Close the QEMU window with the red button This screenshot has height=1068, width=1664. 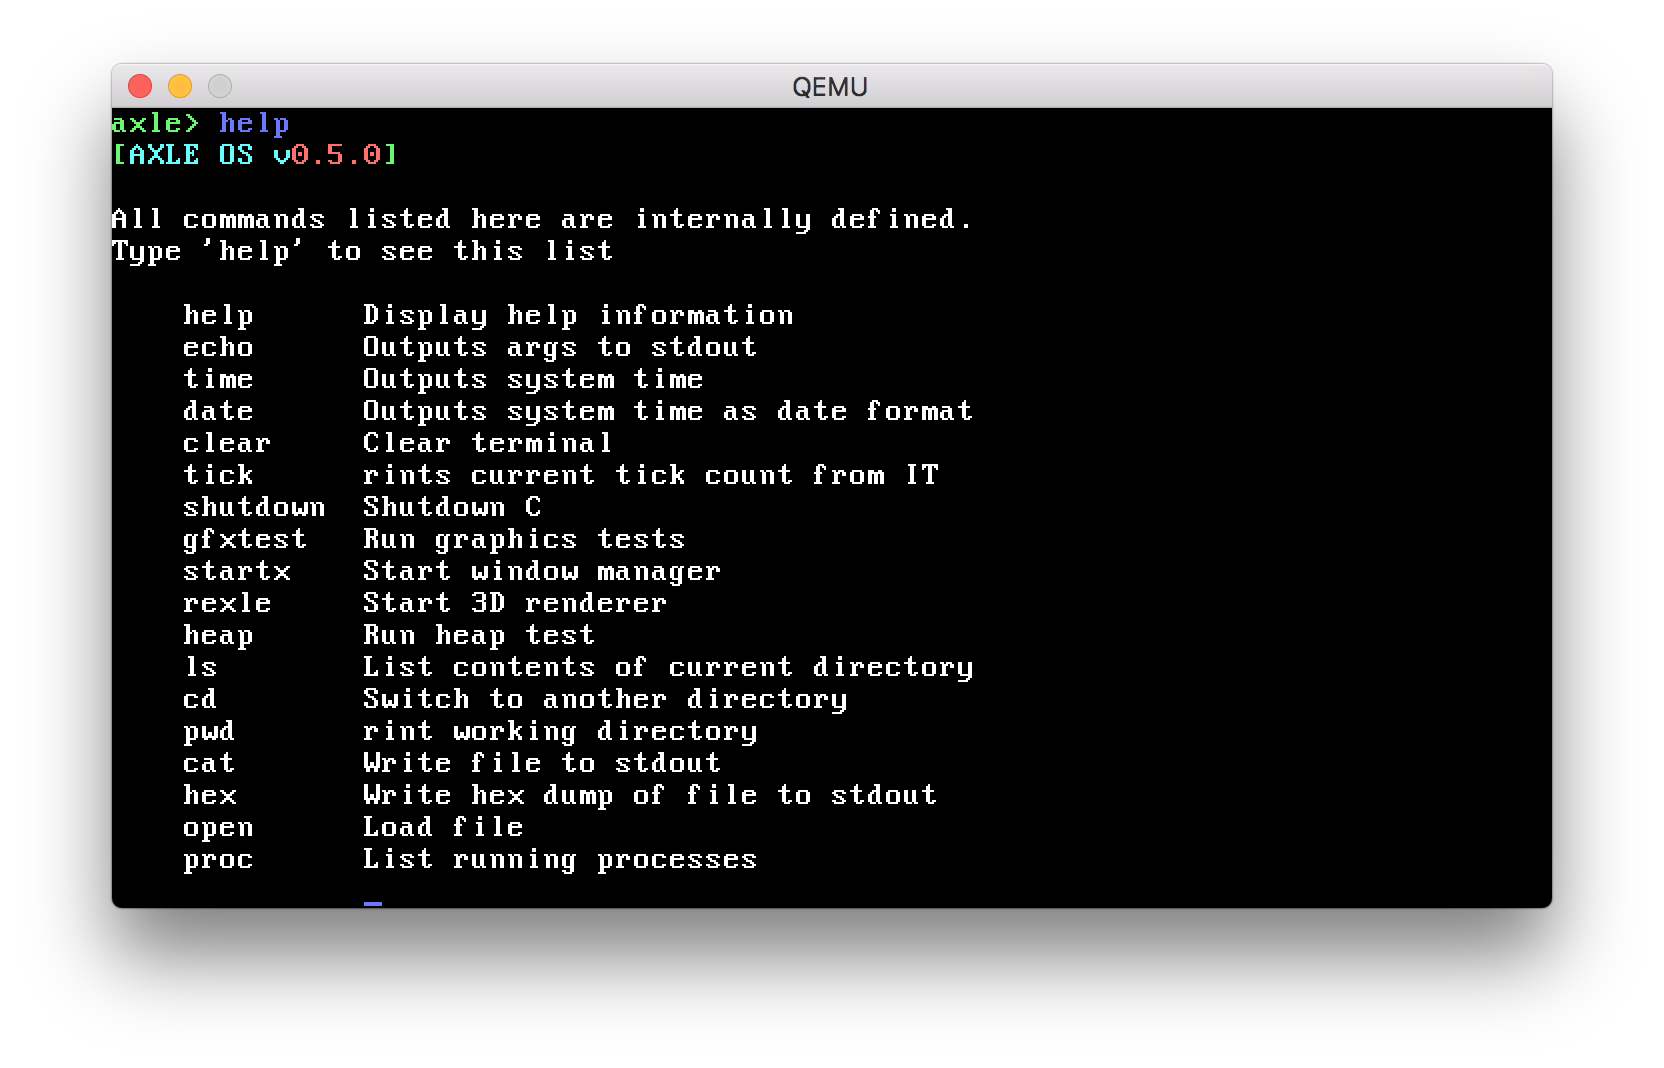coord(140,87)
